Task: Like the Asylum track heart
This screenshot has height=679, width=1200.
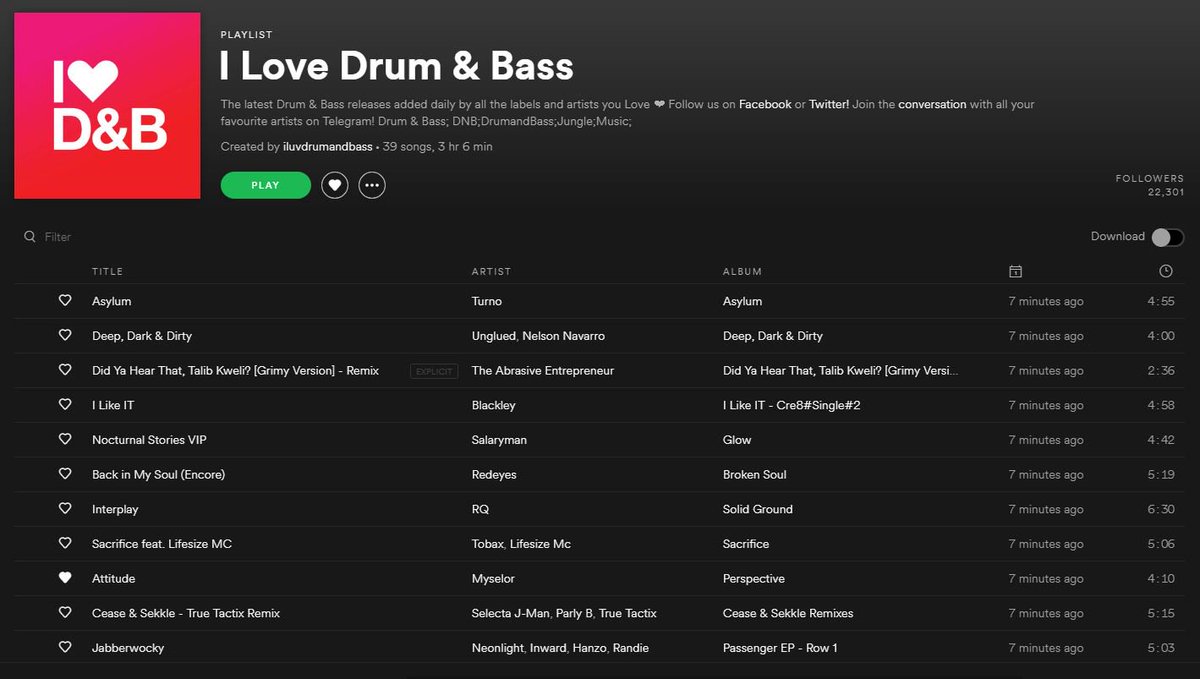Action: pyautogui.click(x=65, y=301)
